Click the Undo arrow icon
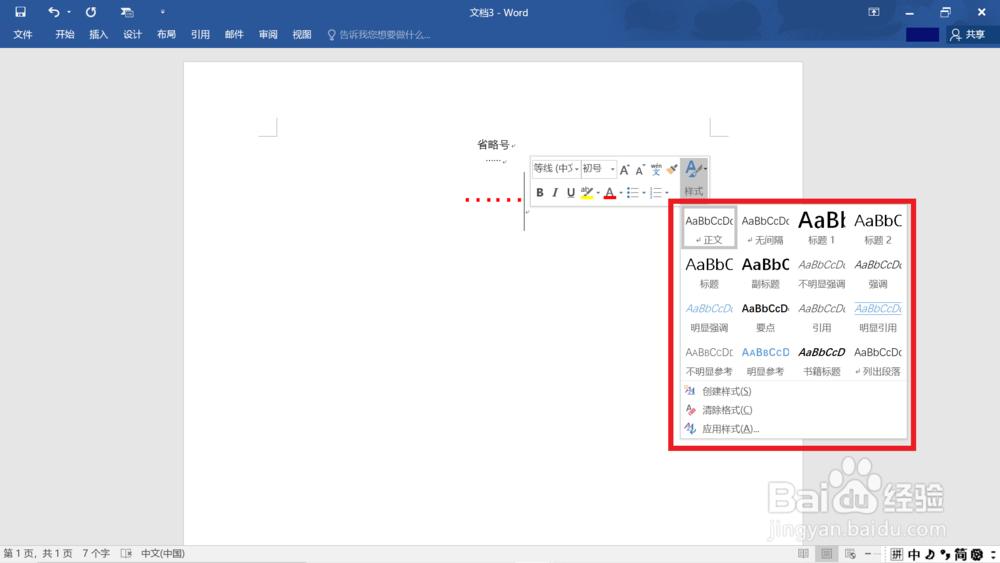The height and width of the screenshot is (563, 1000). (x=54, y=12)
